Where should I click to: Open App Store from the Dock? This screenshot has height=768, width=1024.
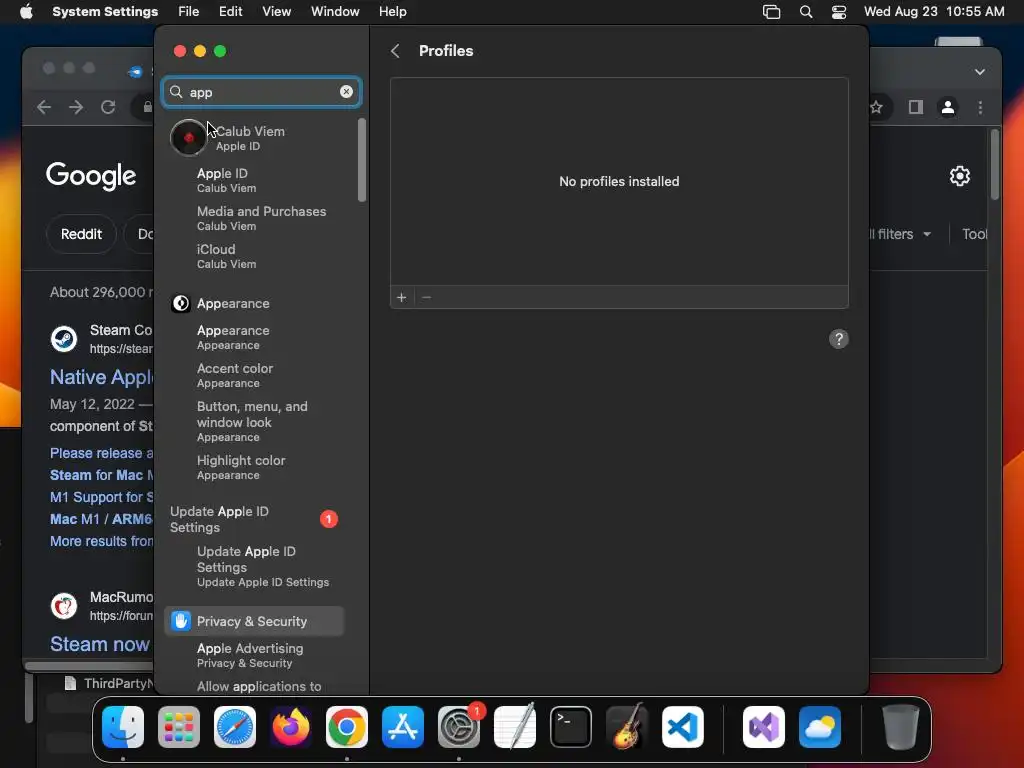tap(403, 727)
